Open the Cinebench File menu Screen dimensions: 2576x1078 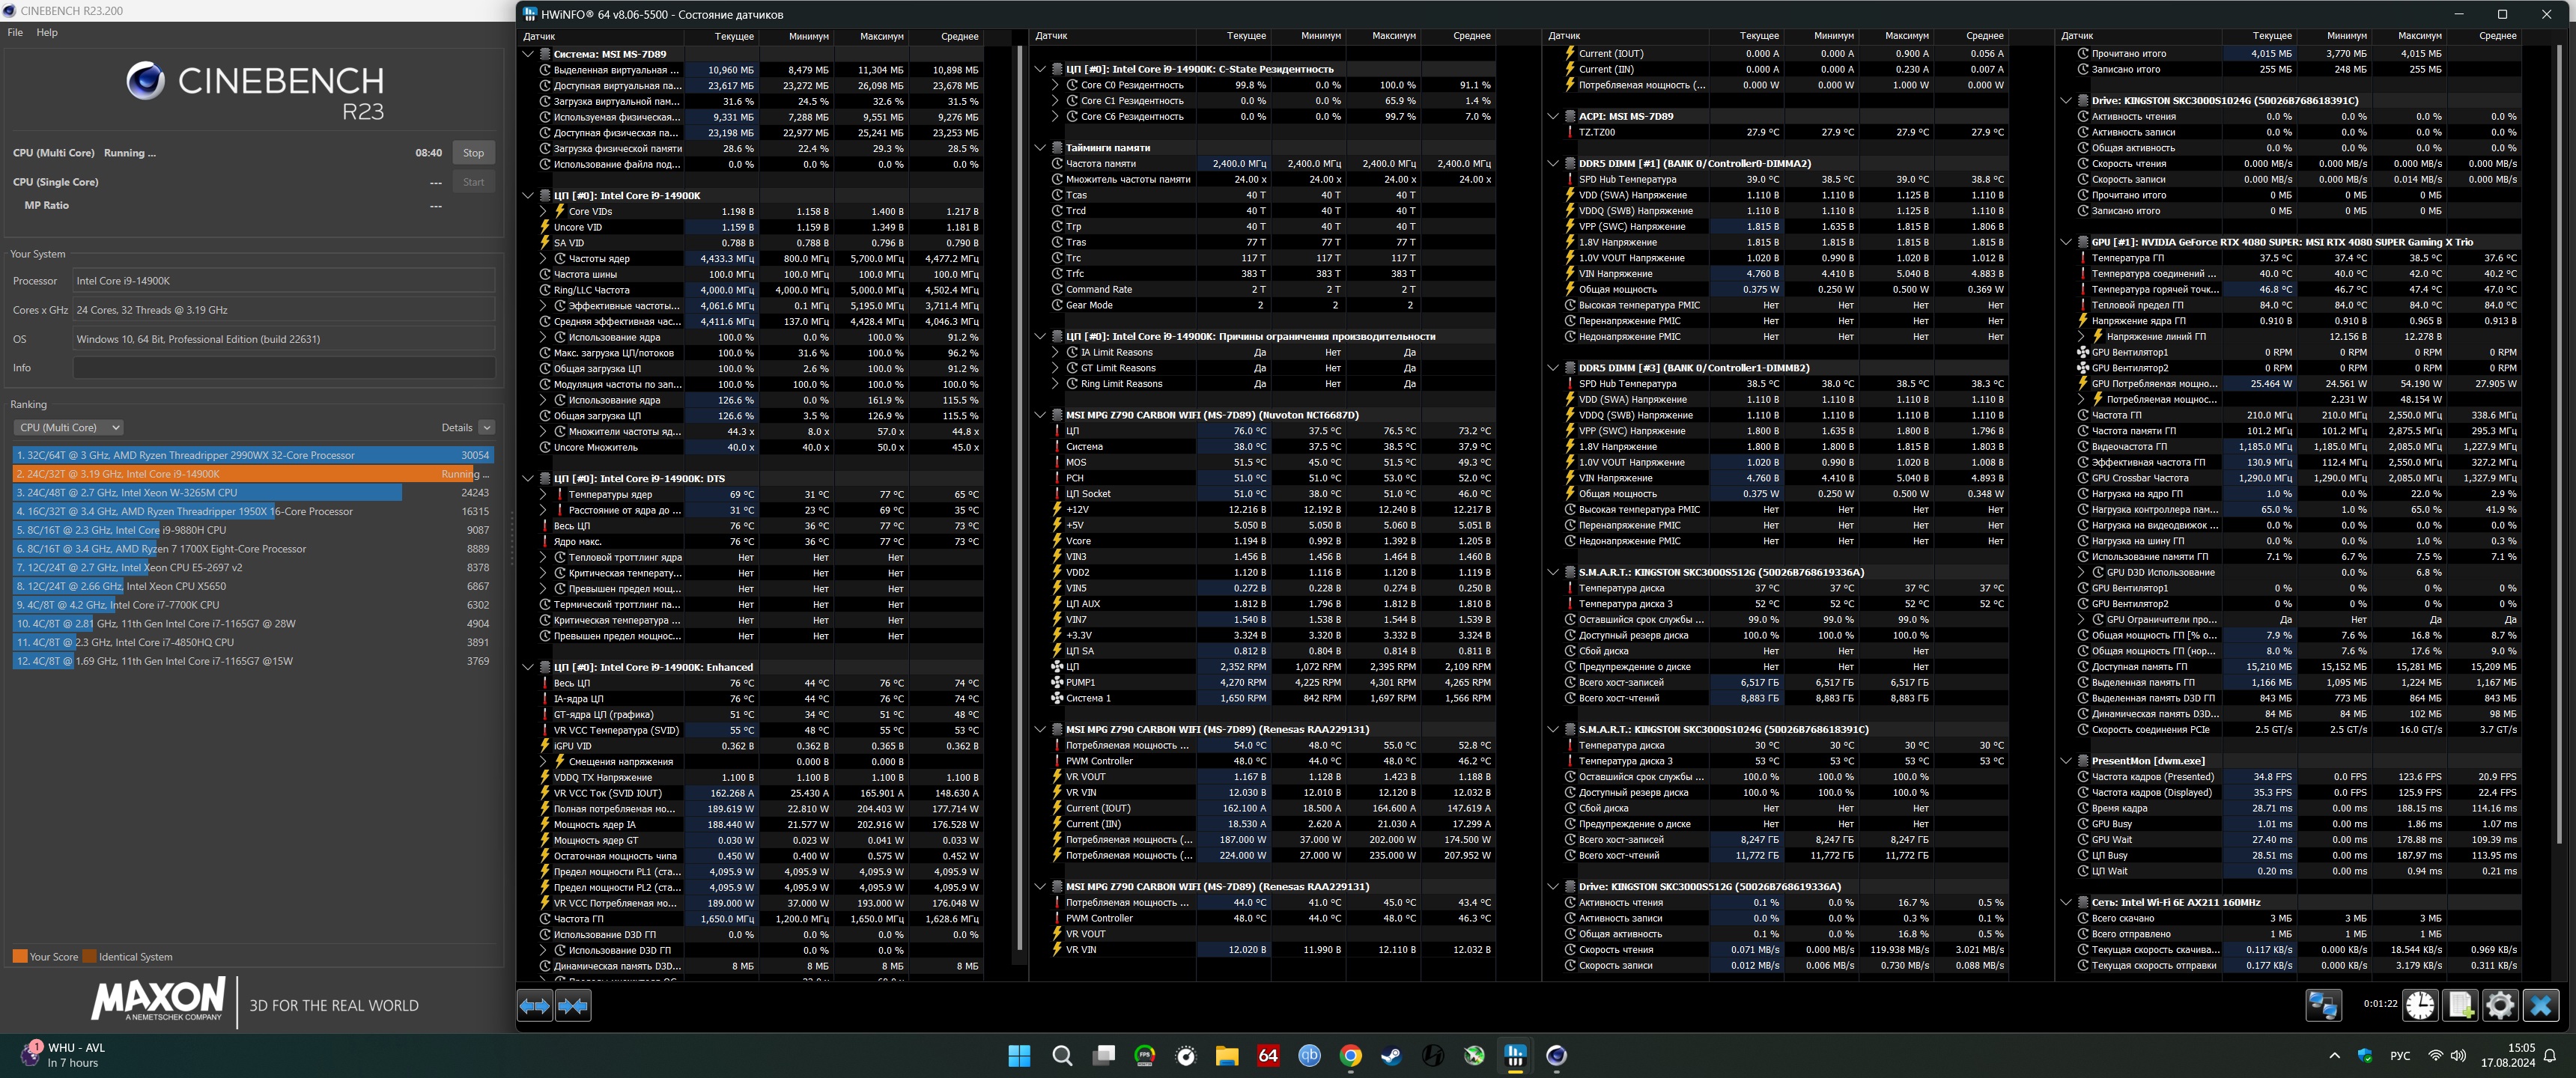[15, 32]
